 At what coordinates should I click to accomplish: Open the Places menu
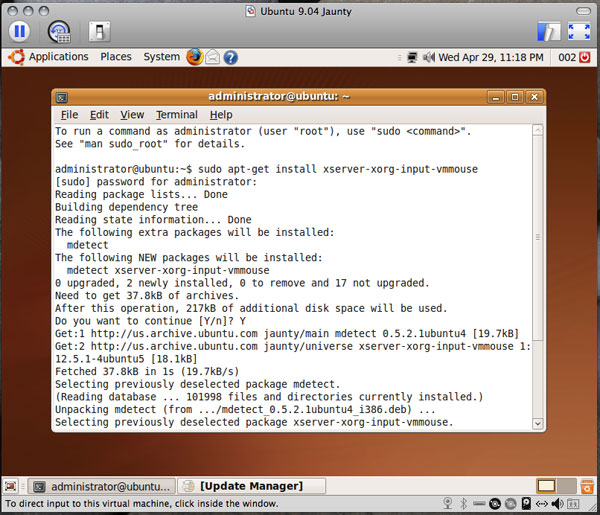coord(116,57)
